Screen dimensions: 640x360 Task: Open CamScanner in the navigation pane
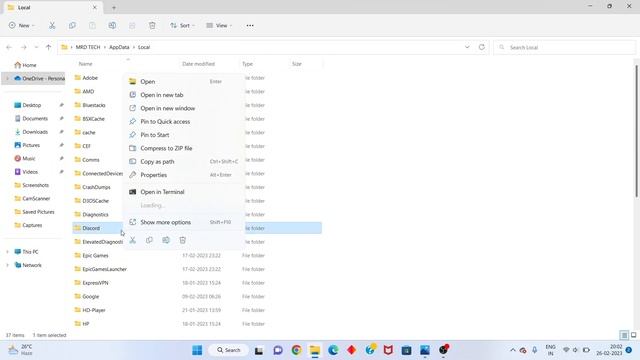pos(32,198)
